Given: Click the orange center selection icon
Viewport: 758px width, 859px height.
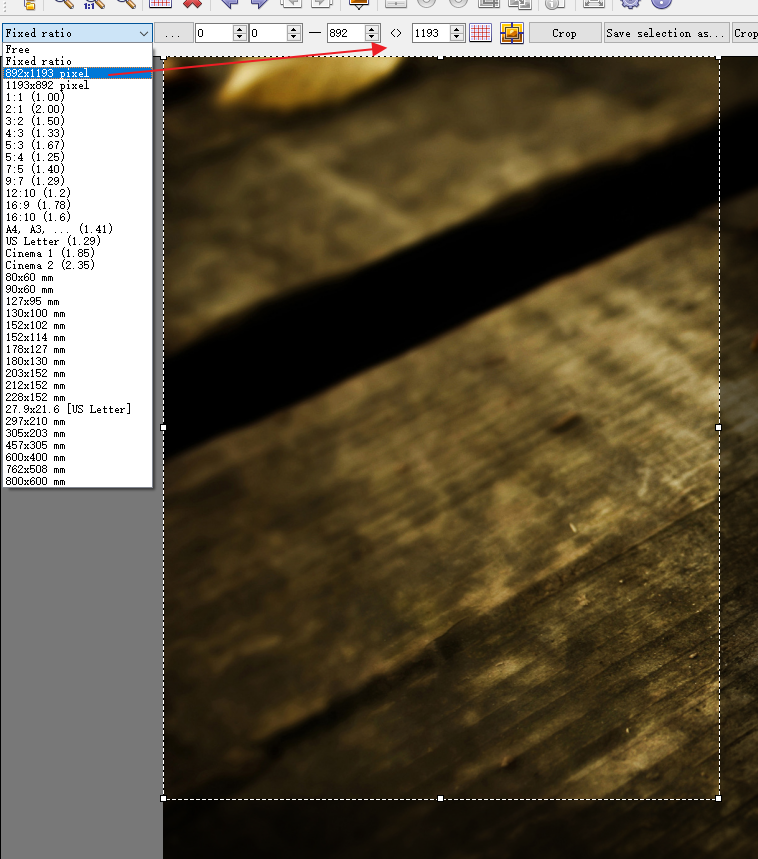Looking at the screenshot, I should pyautogui.click(x=512, y=33).
